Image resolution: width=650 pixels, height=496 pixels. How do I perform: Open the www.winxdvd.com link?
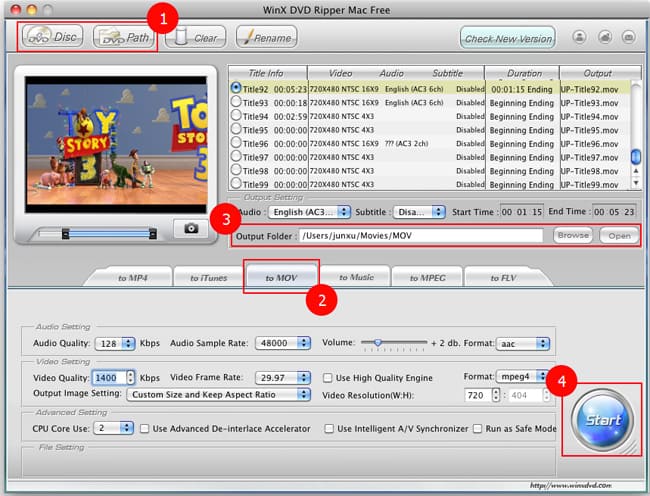[570, 485]
